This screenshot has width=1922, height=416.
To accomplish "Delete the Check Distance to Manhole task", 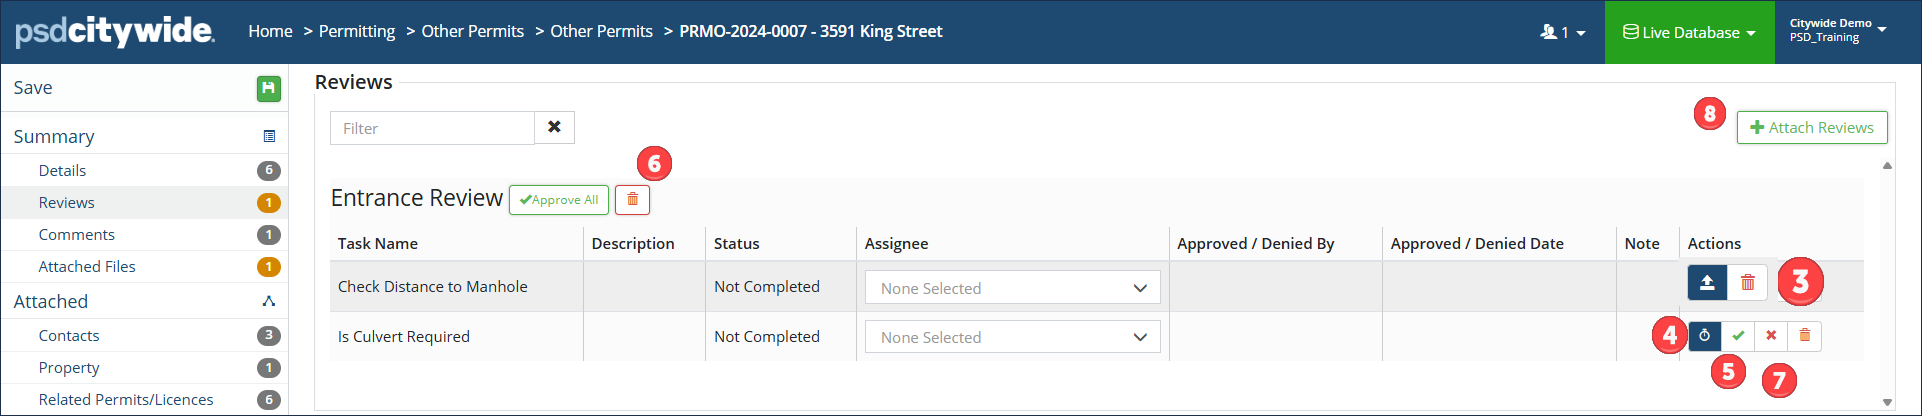I will (1747, 283).
